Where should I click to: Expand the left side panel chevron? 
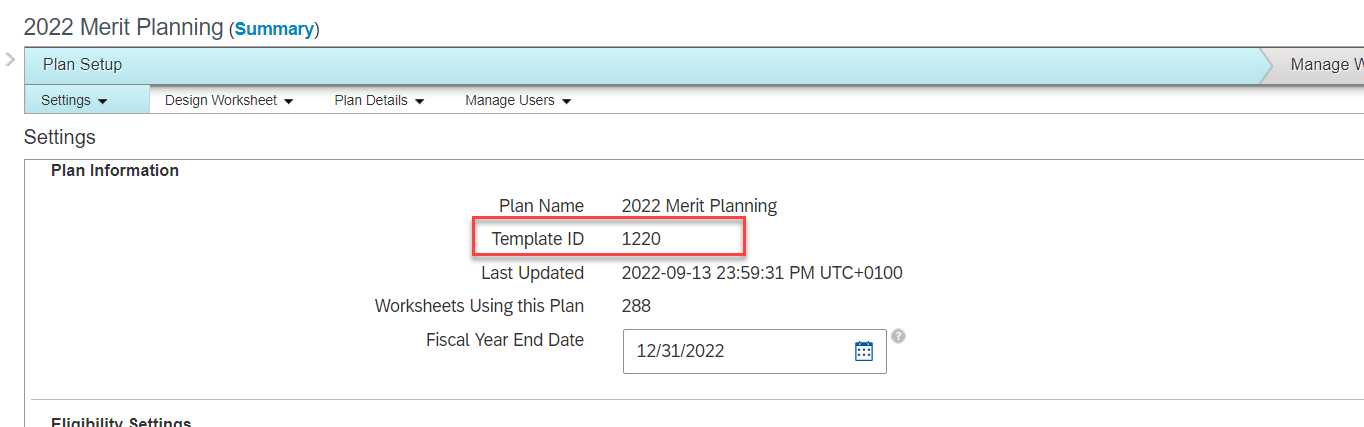pos(10,60)
